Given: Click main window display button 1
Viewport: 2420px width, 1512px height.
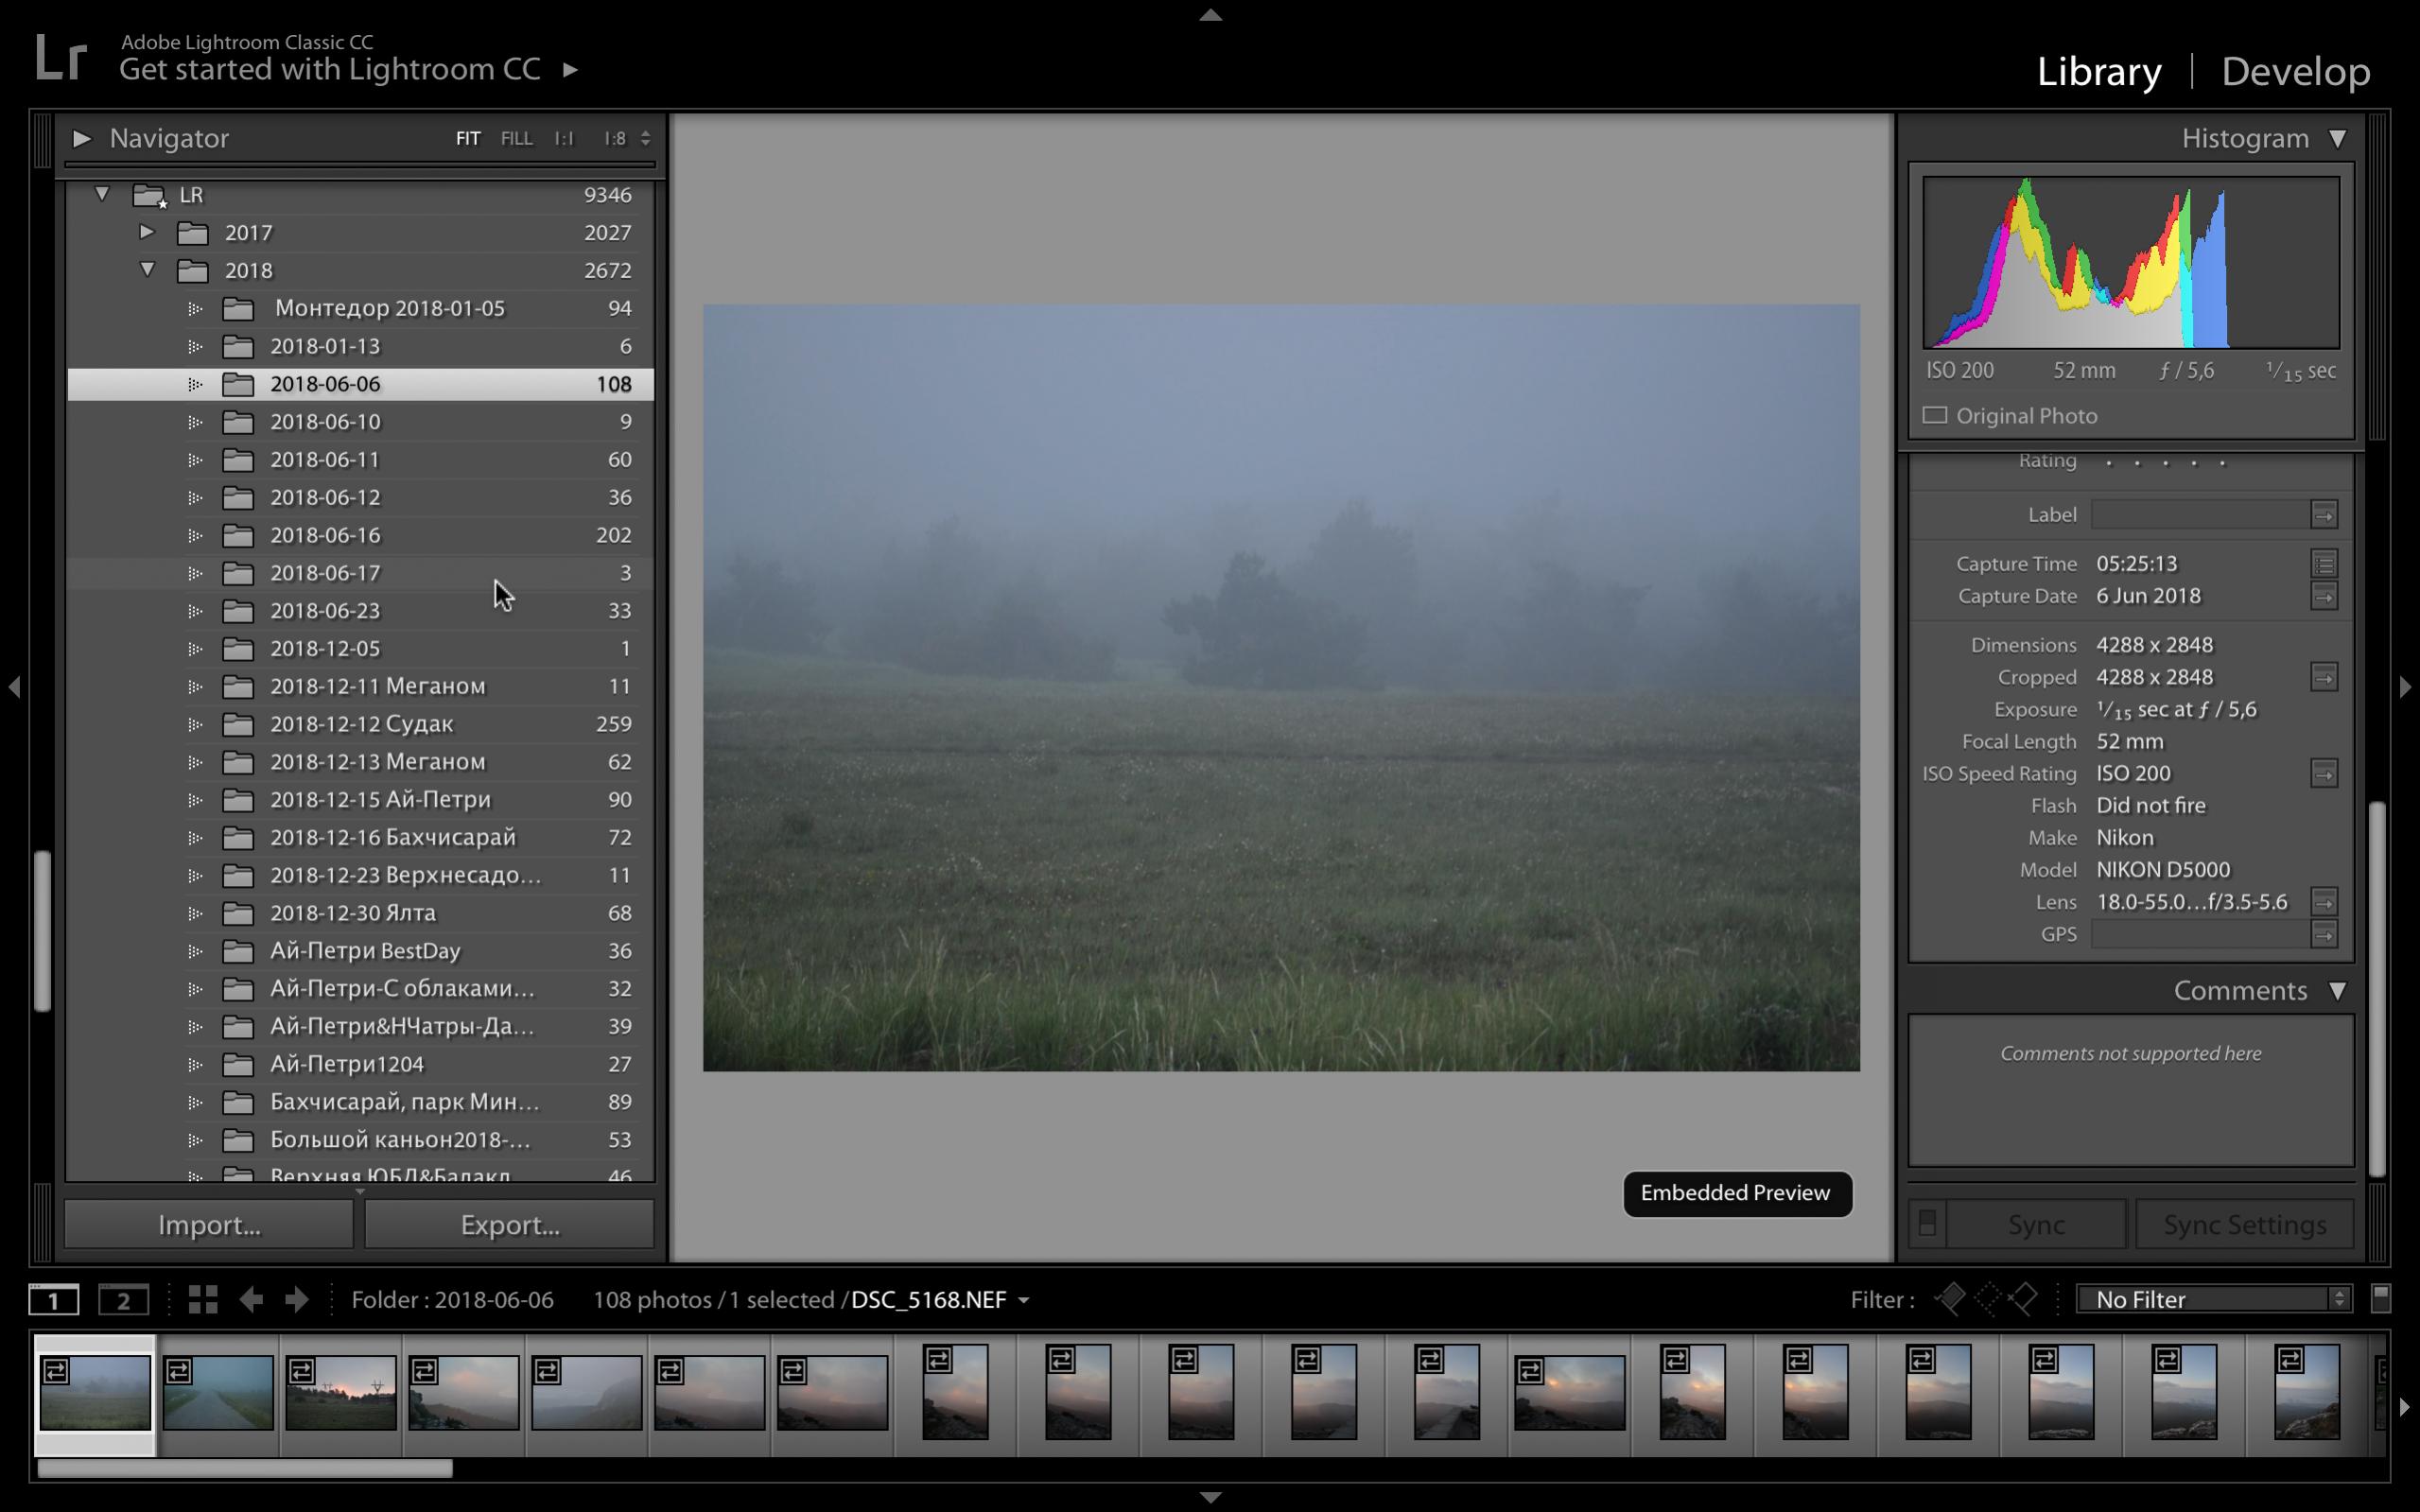Looking at the screenshot, I should [x=53, y=1299].
